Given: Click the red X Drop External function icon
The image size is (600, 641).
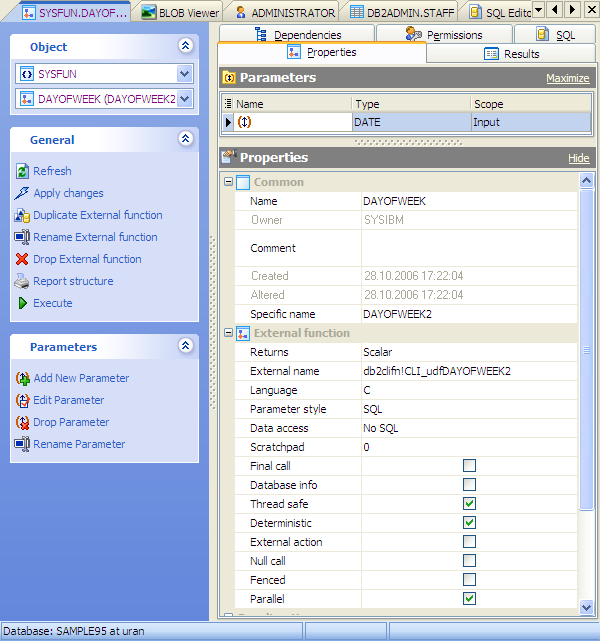Looking at the screenshot, I should pos(22,259).
